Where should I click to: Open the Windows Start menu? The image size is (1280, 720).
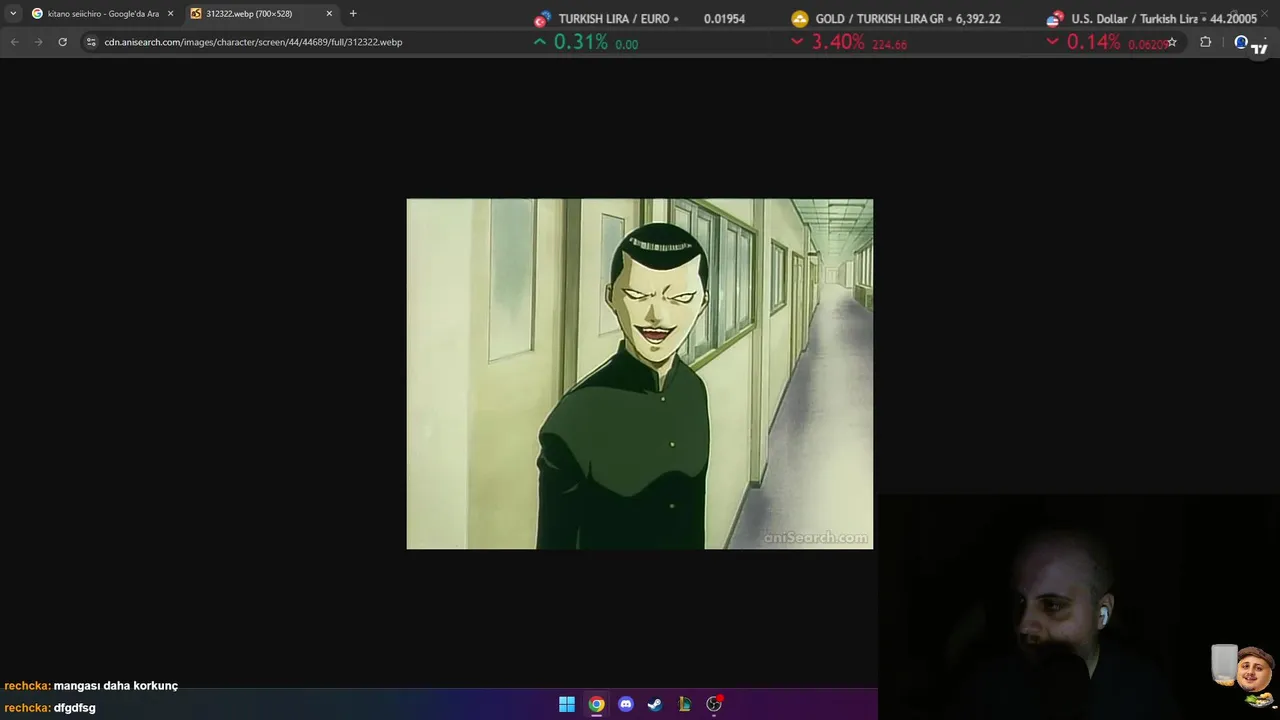(567, 704)
